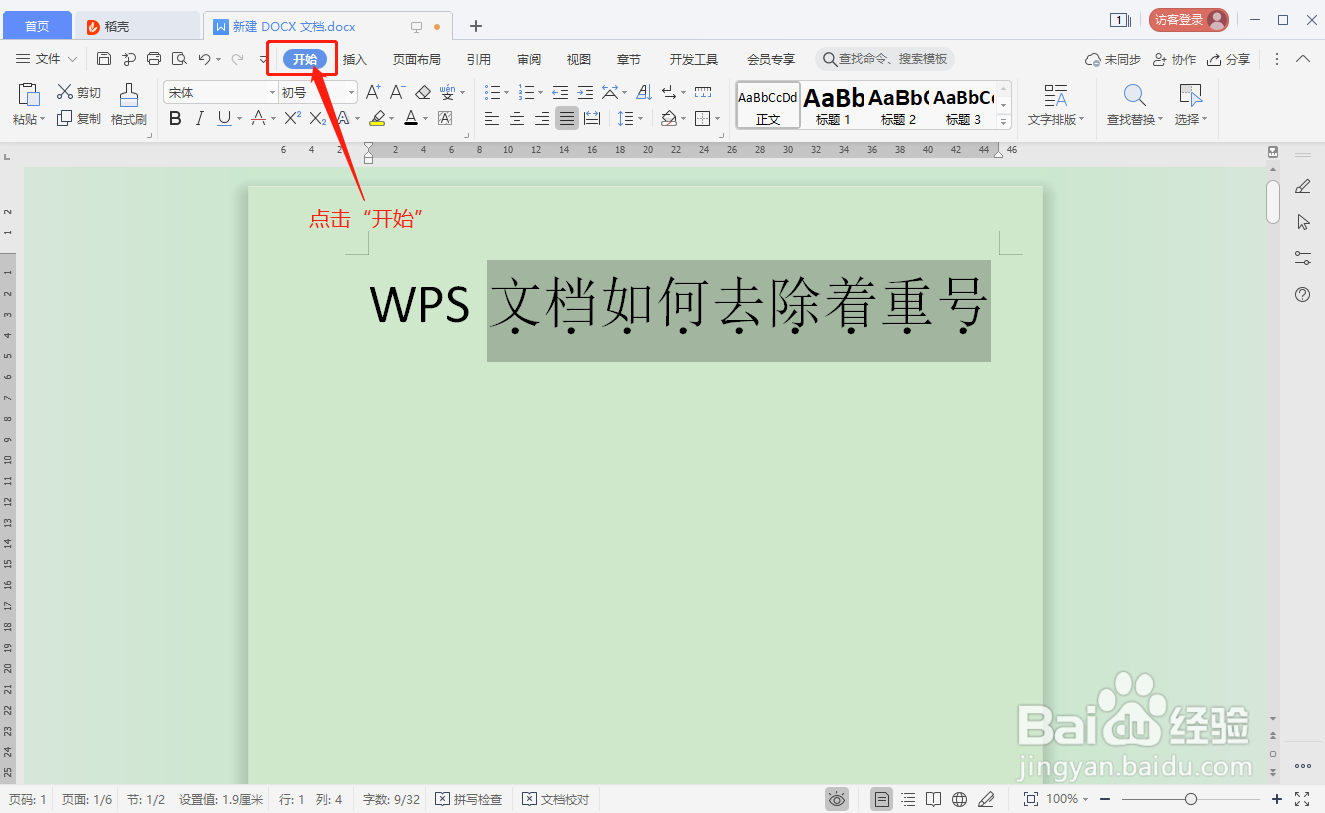Click the Subscript X₂ icon

pyautogui.click(x=317, y=118)
